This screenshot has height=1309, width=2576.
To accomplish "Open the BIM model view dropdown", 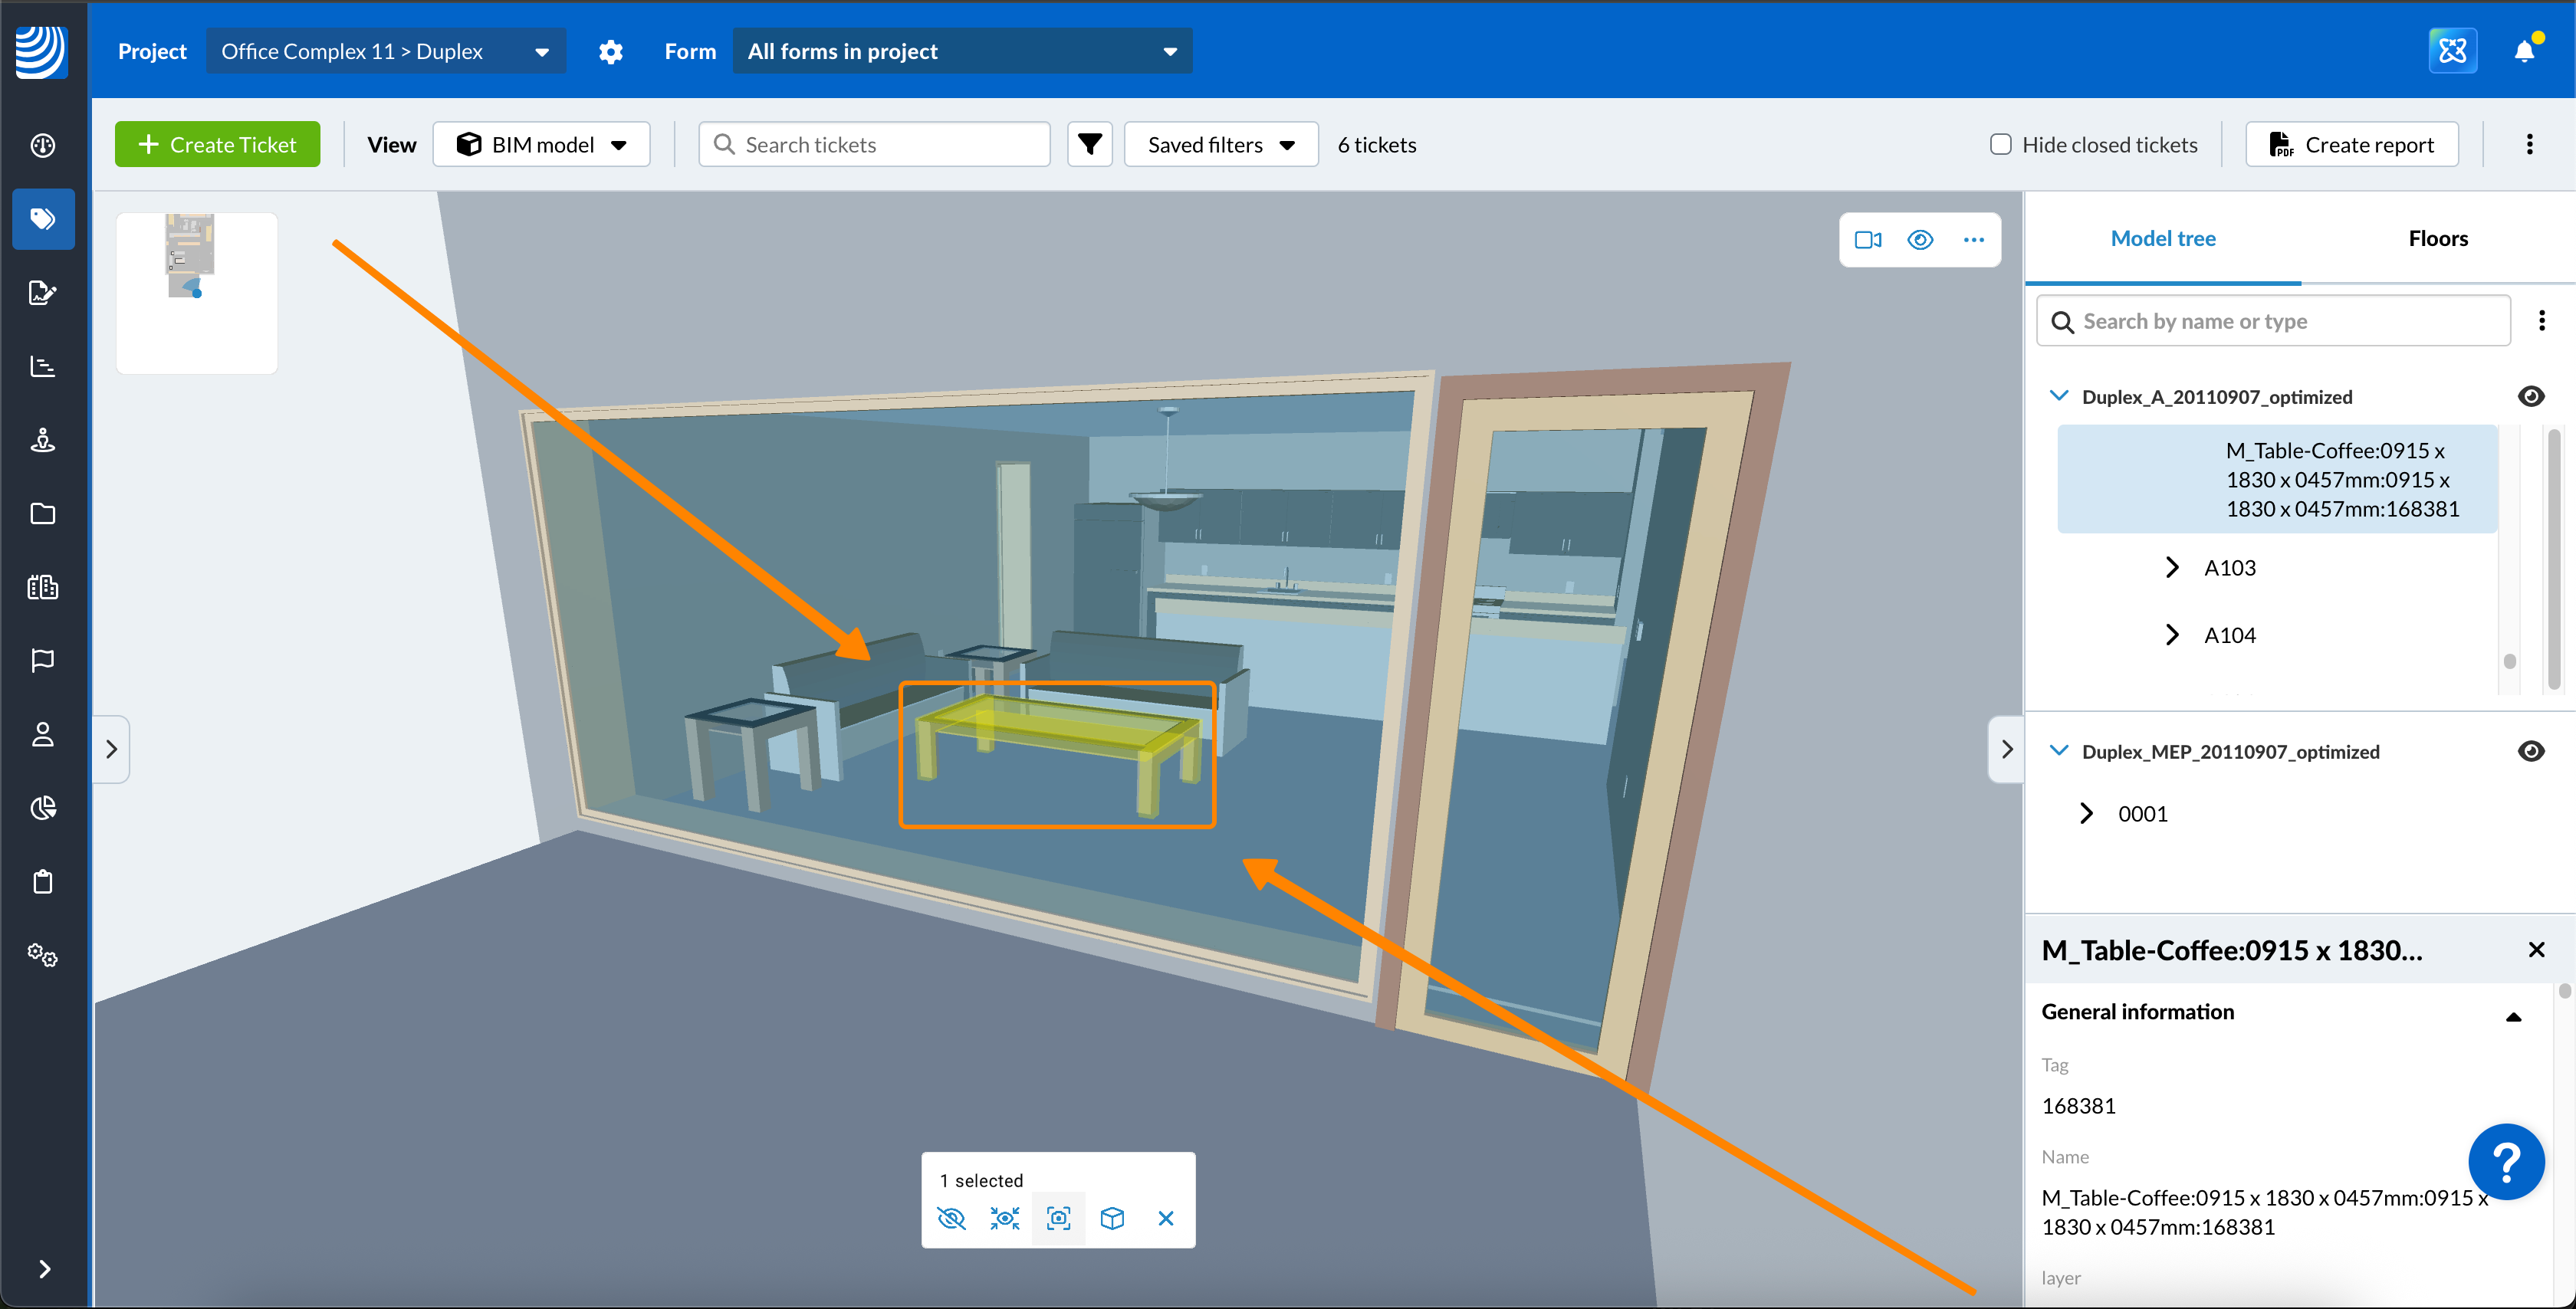I will click(x=541, y=145).
